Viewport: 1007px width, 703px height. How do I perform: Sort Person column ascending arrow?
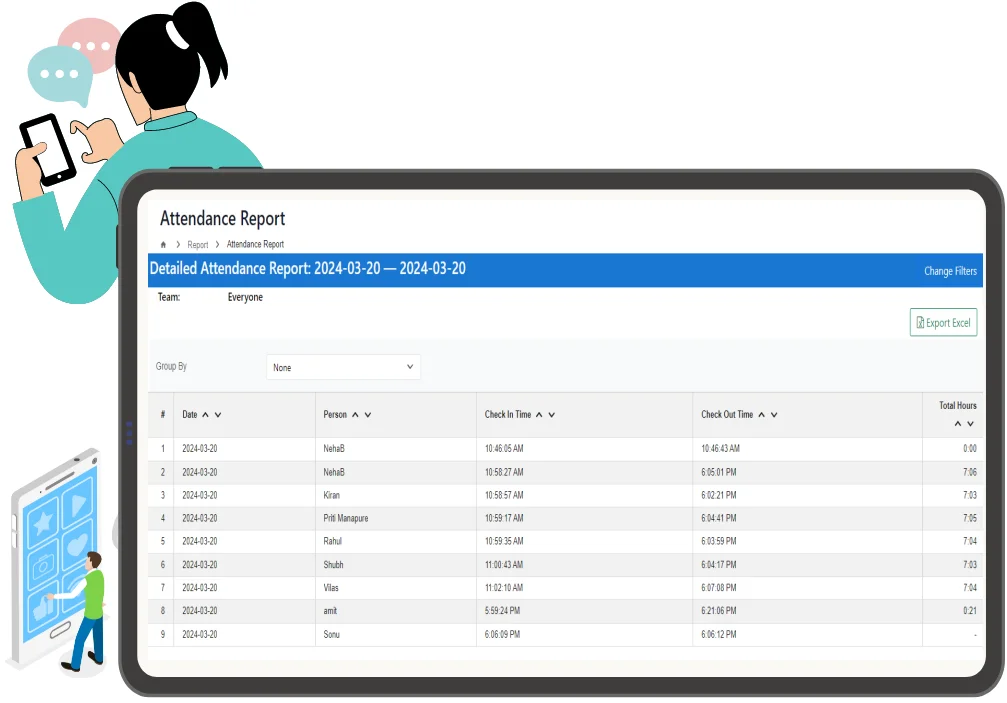[x=355, y=415]
